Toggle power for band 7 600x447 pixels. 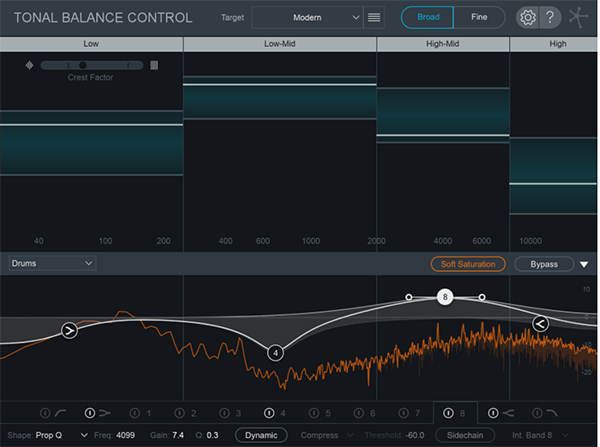[x=404, y=413]
